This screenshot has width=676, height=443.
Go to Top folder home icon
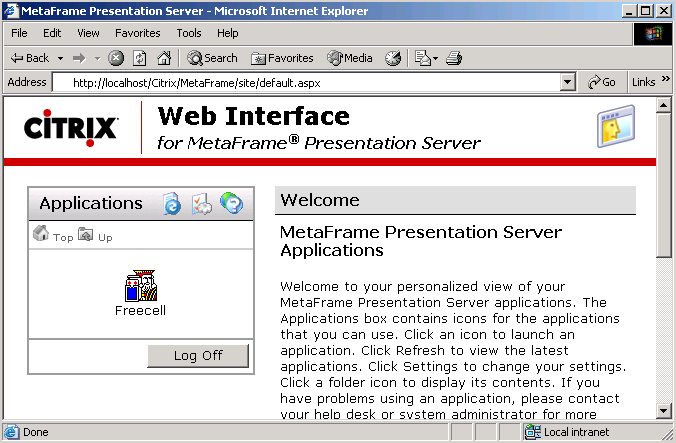41,233
